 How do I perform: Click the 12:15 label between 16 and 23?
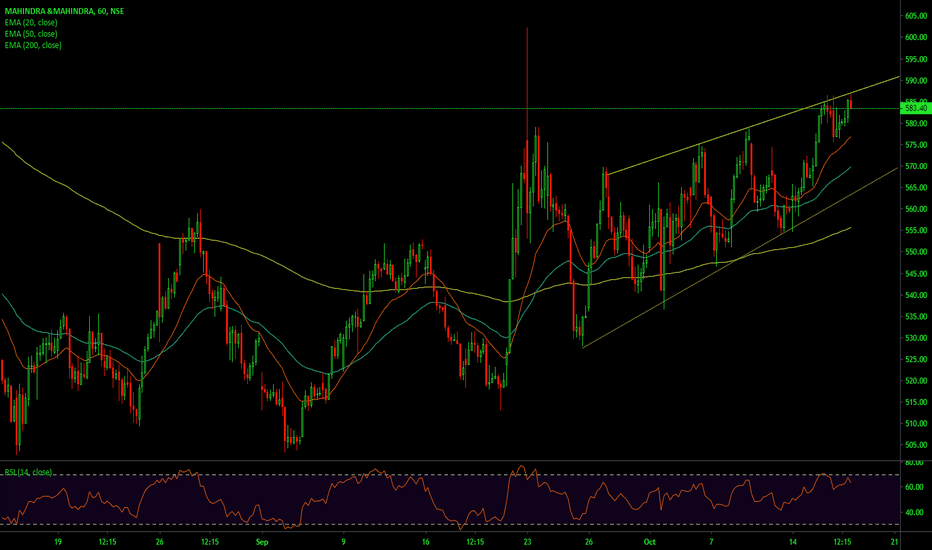476,542
